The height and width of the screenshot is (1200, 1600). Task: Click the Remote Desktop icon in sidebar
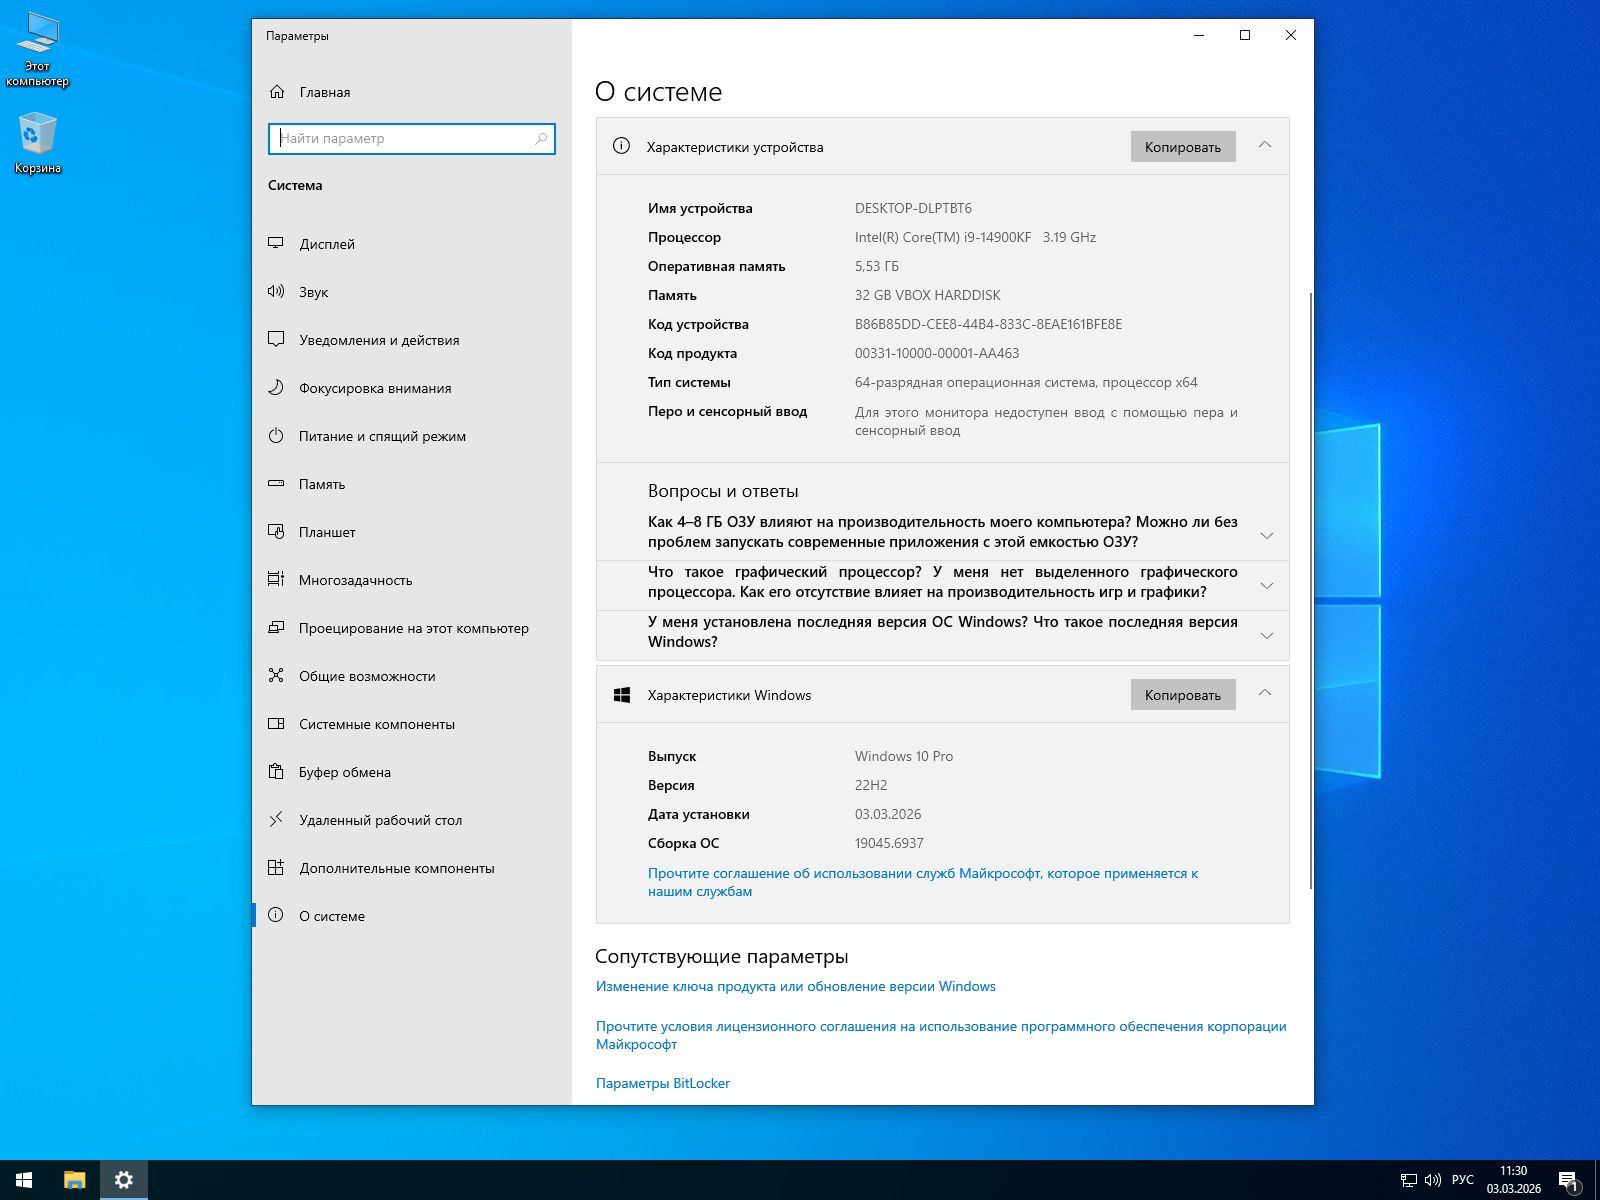pos(276,819)
